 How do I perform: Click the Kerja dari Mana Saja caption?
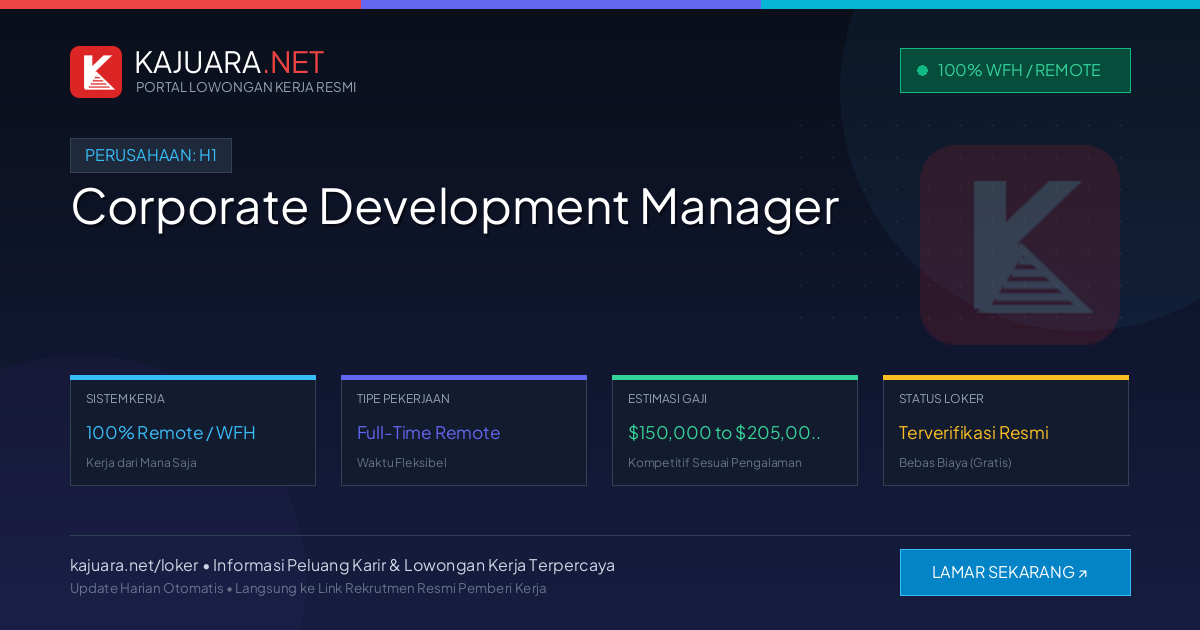[141, 463]
